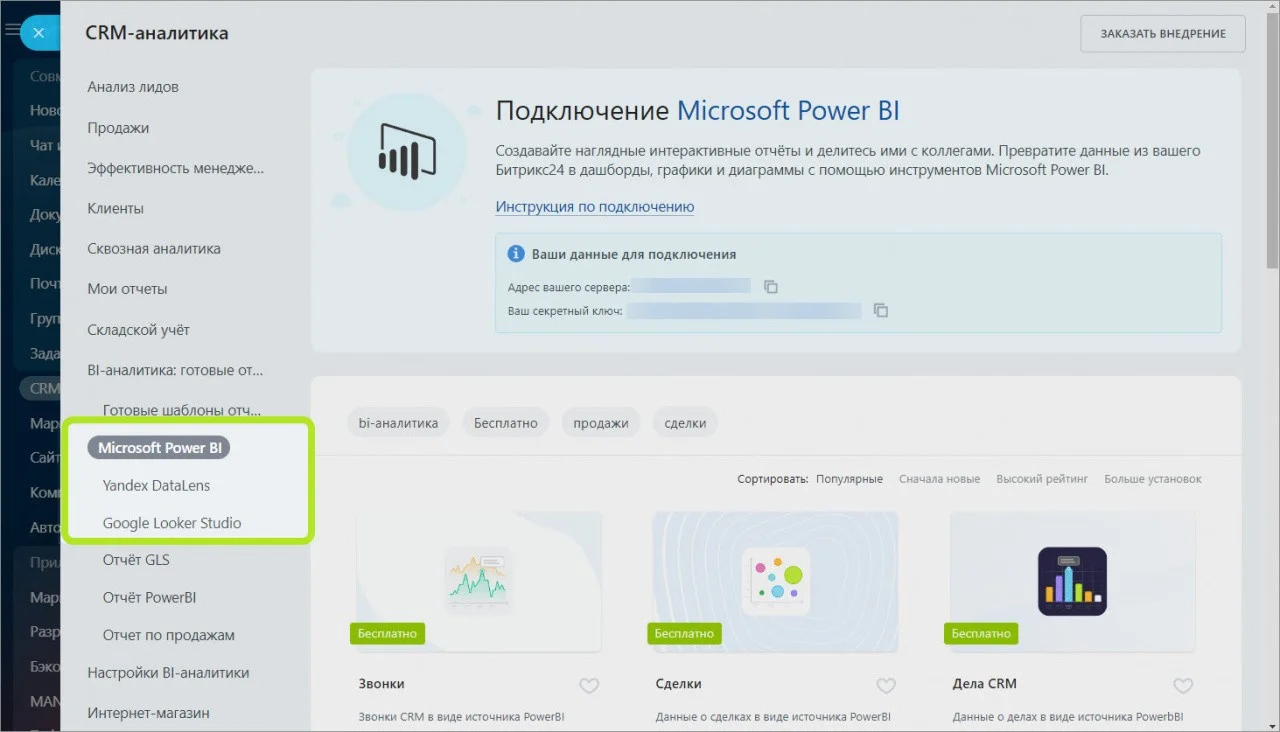Sort apps by Высокий рейтинг
Viewport: 1280px width, 732px height.
pyautogui.click(x=1041, y=479)
